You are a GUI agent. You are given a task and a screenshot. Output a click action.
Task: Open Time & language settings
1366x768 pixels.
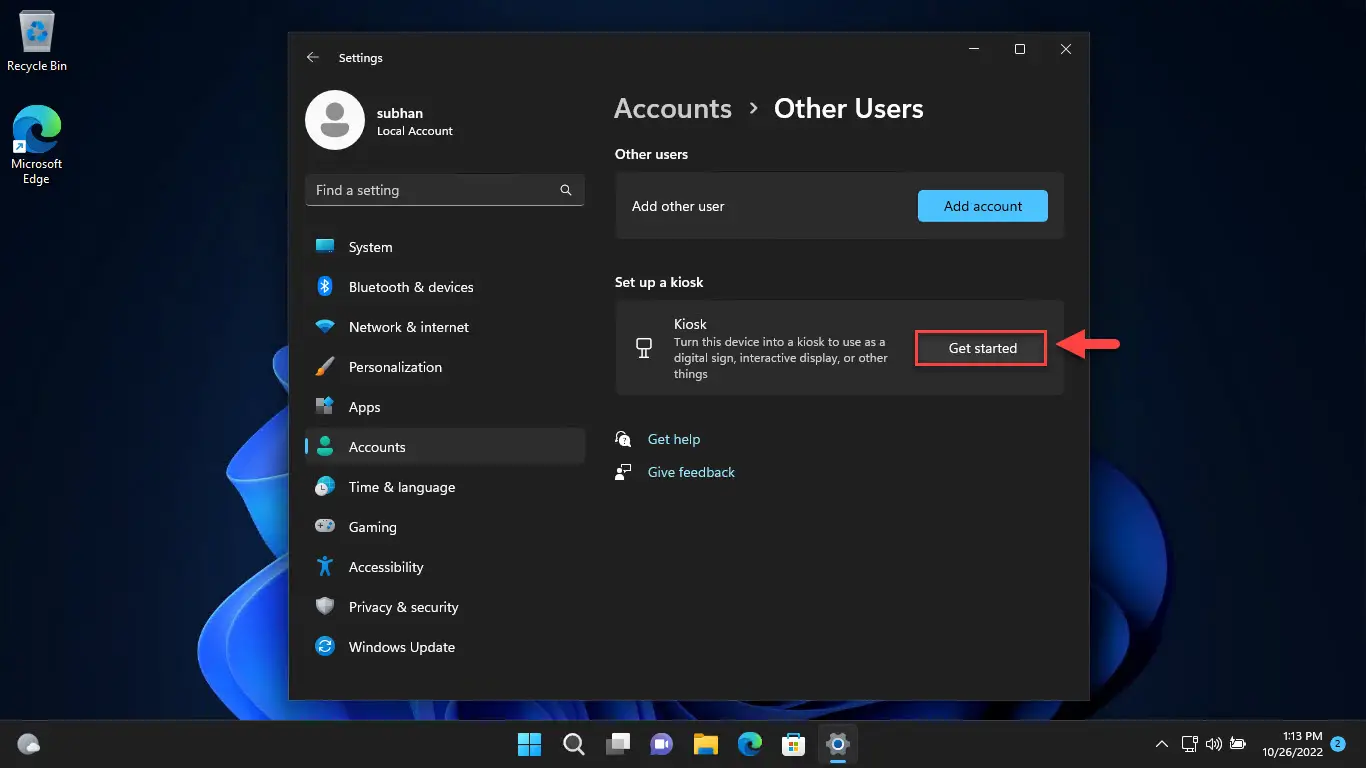(x=445, y=487)
